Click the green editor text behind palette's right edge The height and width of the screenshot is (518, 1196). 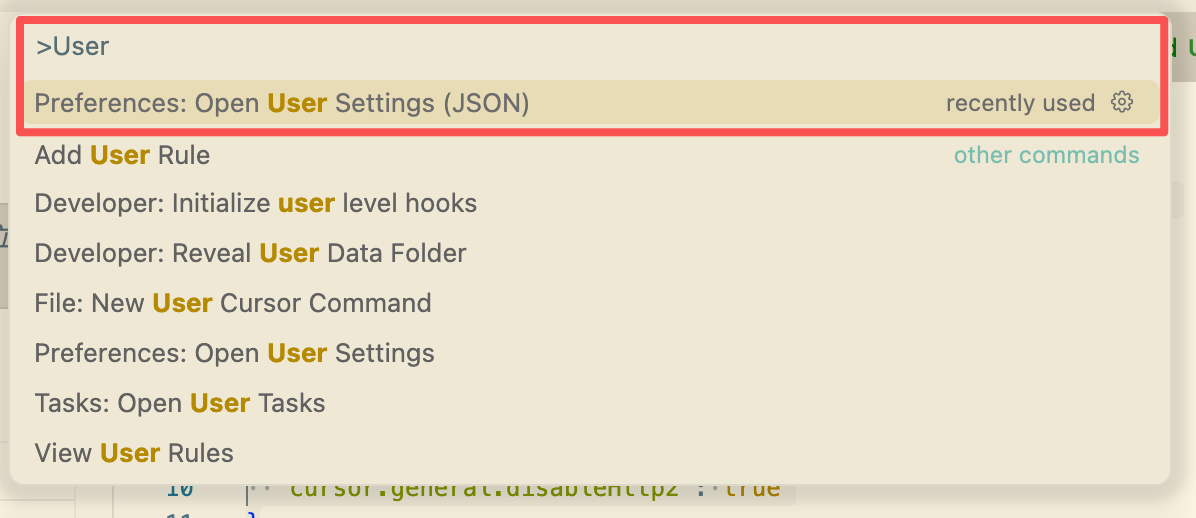(x=1190, y=46)
